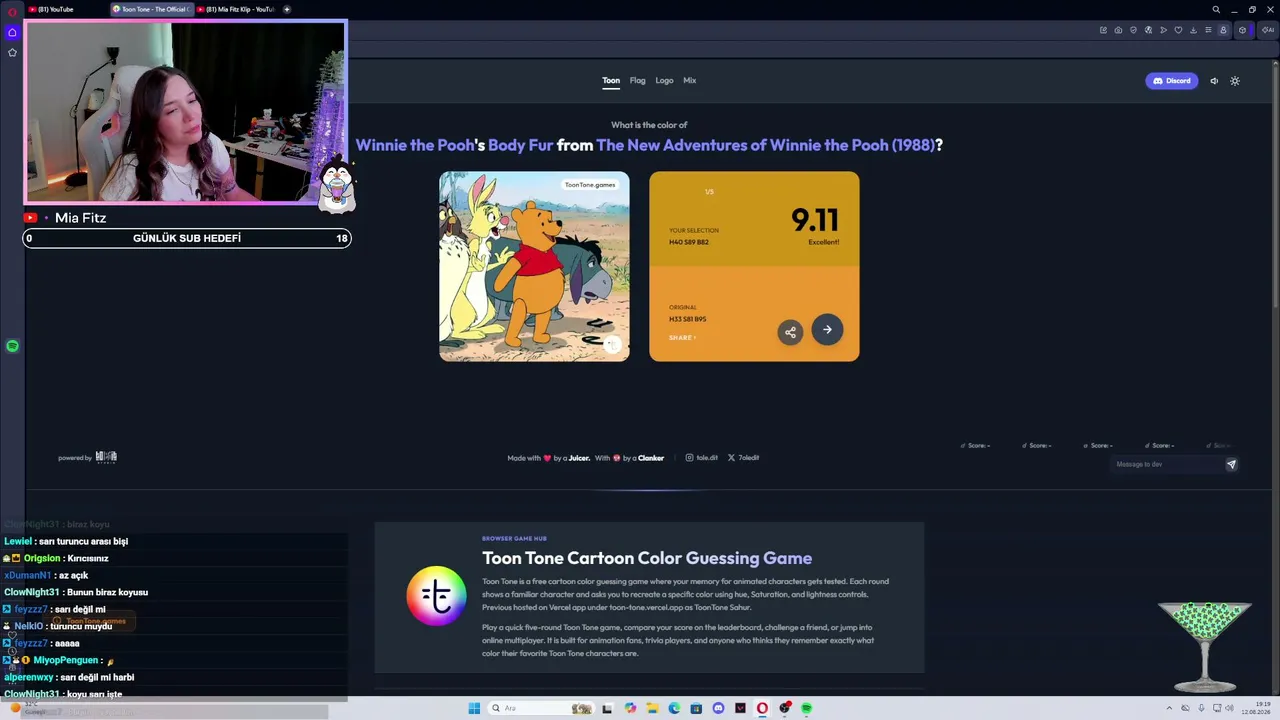The width and height of the screenshot is (1280, 720).
Task: Open the browser translate globe icon
Action: tap(1148, 30)
